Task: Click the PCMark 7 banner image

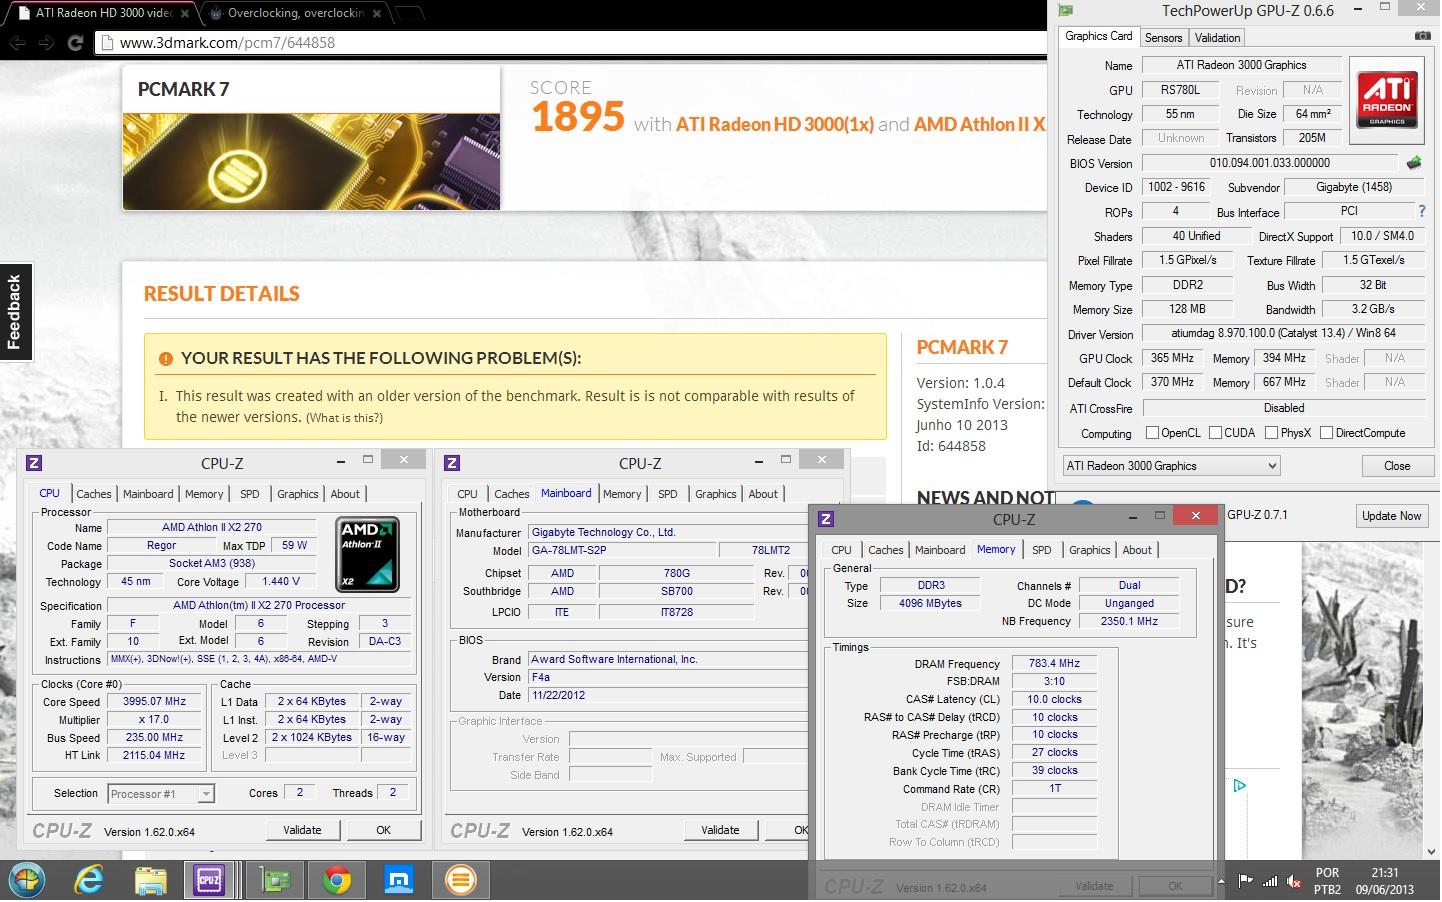Action: pyautogui.click(x=311, y=162)
